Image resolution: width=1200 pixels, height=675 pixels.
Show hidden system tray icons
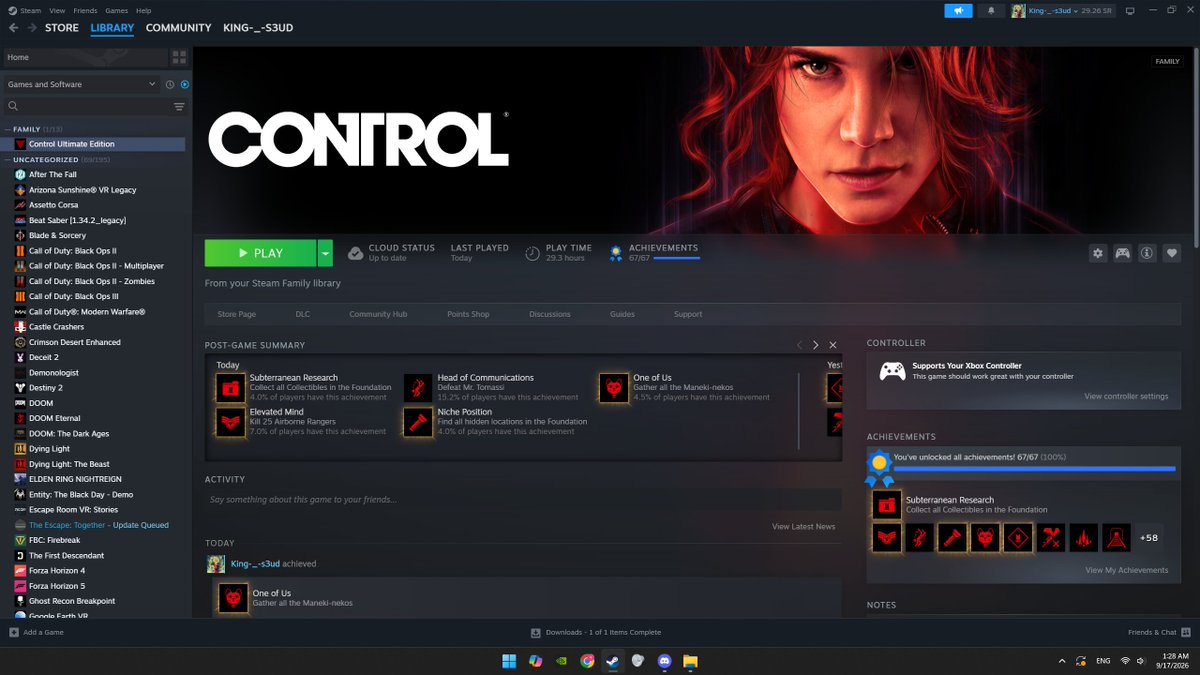tap(1062, 661)
